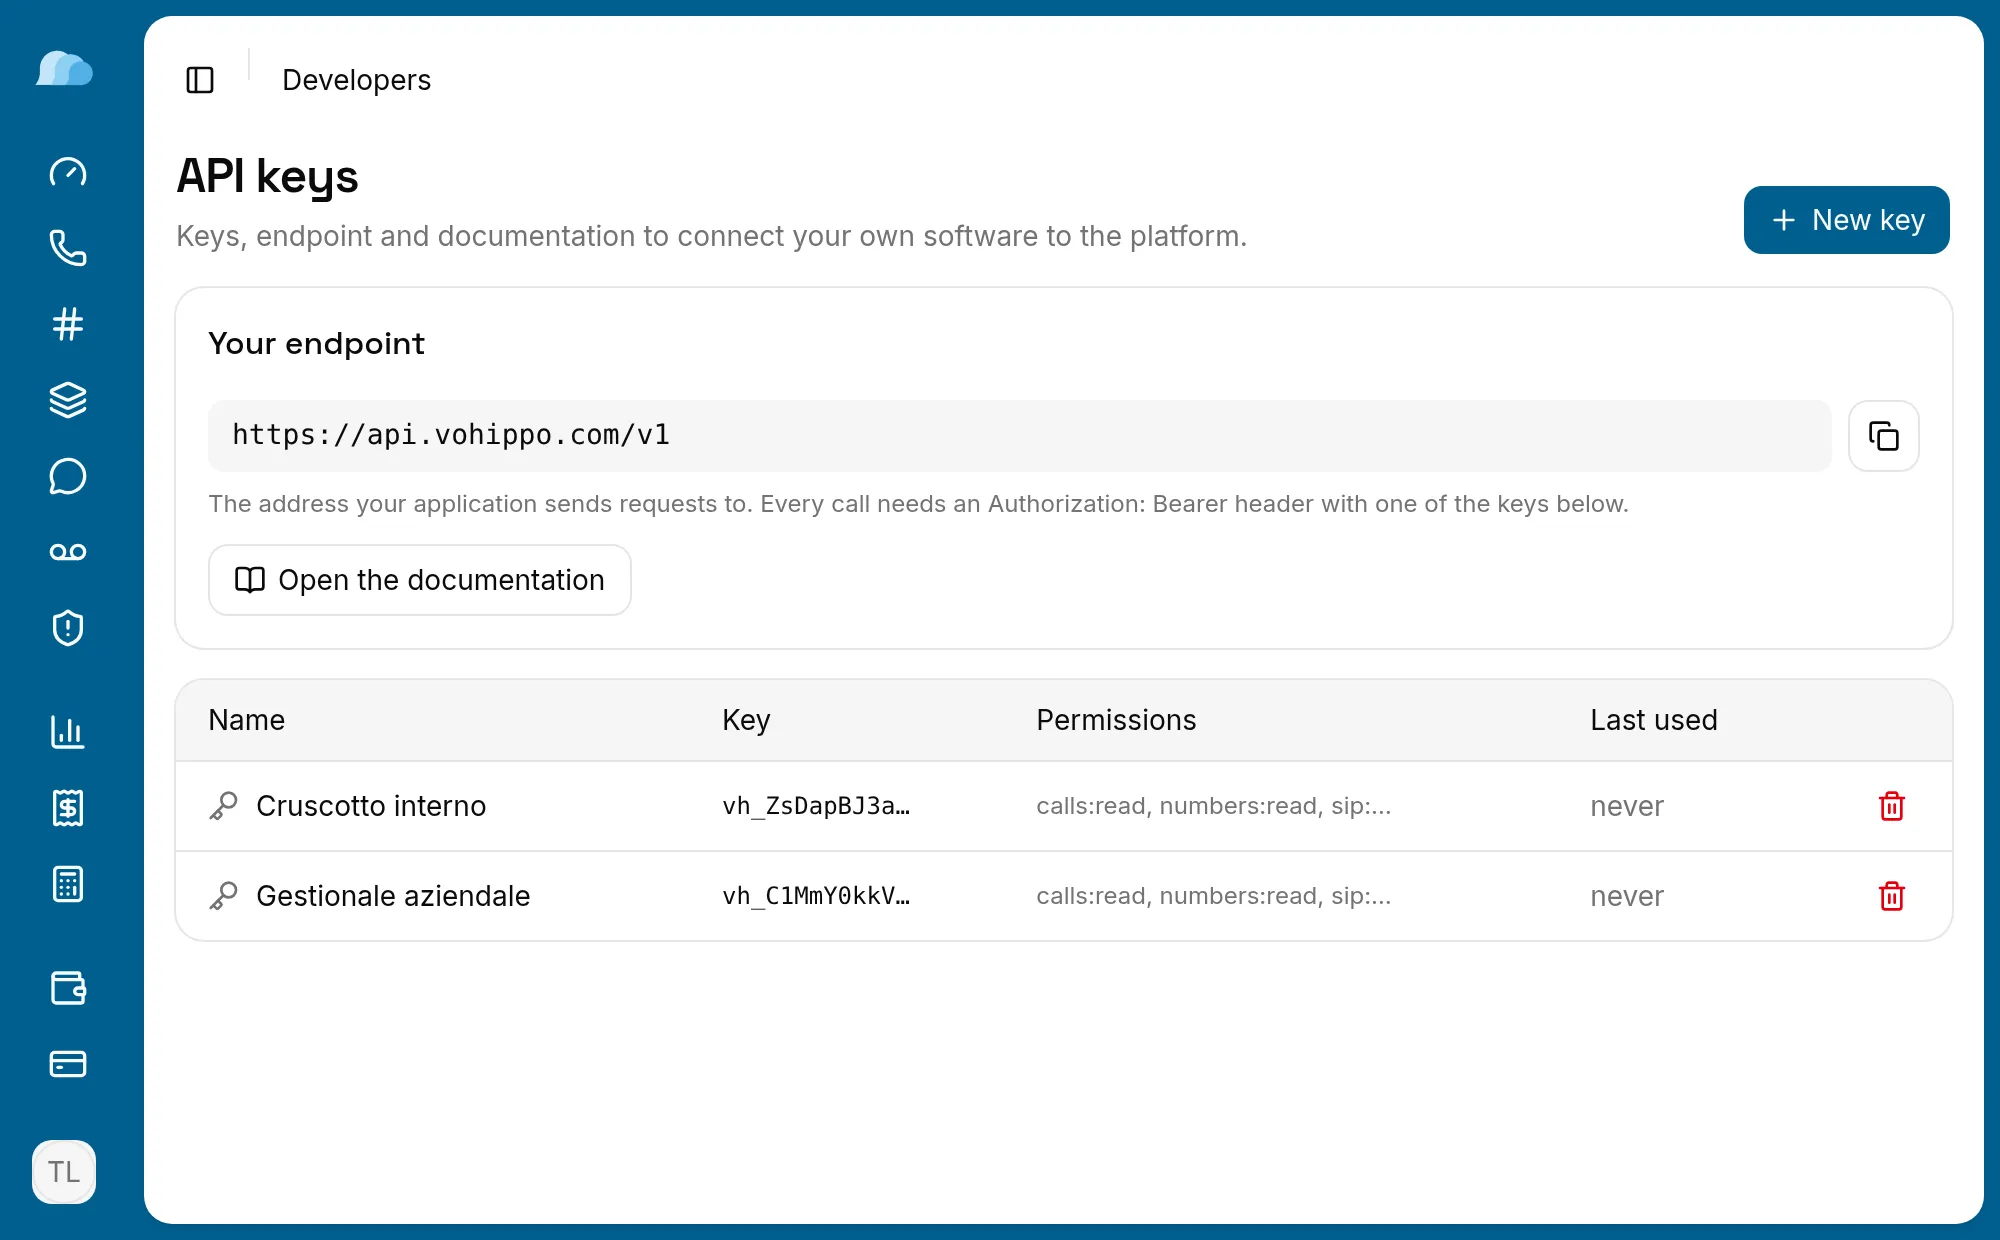This screenshot has height=1240, width=2000.
Task: Open the dashboard gauge icon
Action: point(68,173)
